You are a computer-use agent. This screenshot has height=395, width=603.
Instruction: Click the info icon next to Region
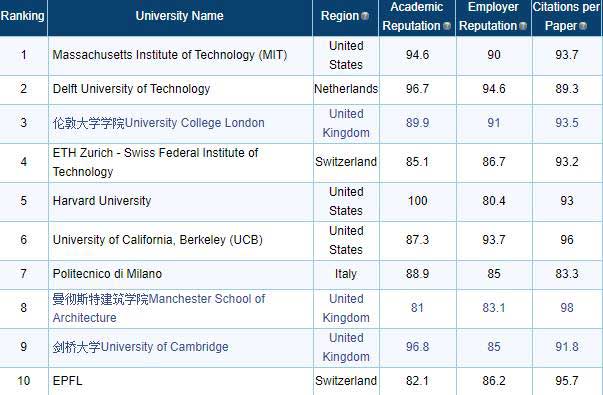365,16
